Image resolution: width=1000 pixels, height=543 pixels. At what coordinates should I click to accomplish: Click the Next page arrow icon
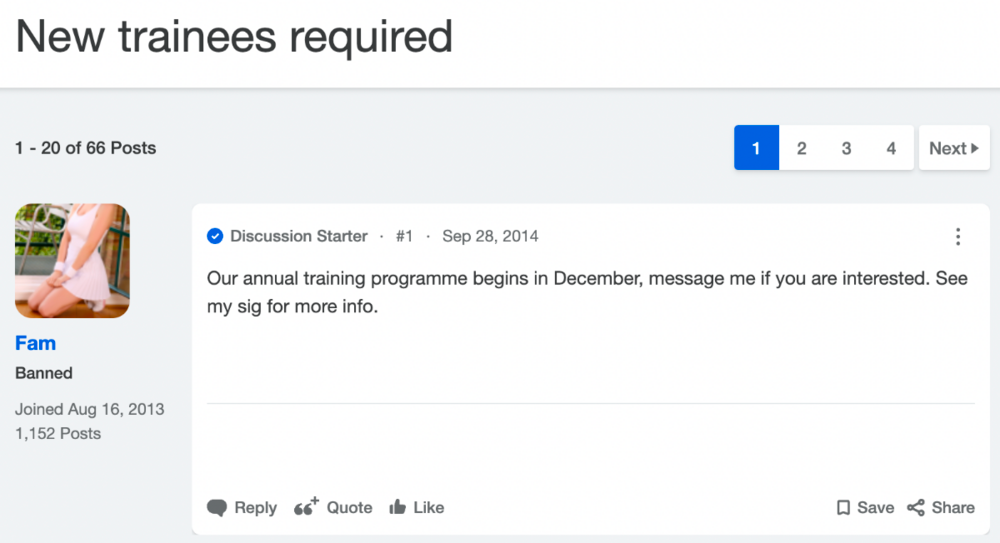coord(974,148)
